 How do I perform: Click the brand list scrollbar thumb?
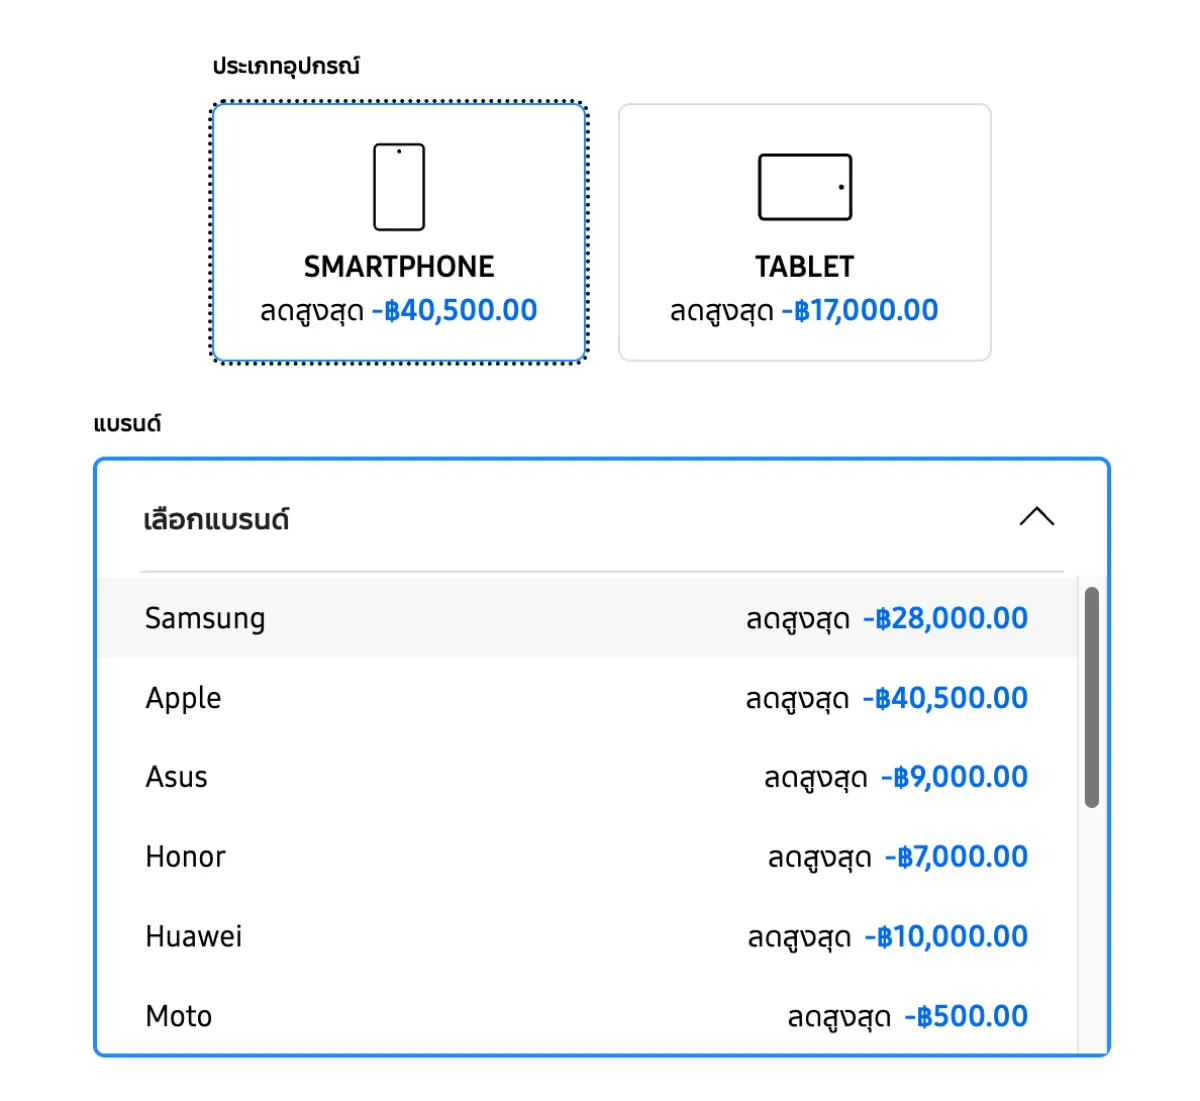[1092, 697]
